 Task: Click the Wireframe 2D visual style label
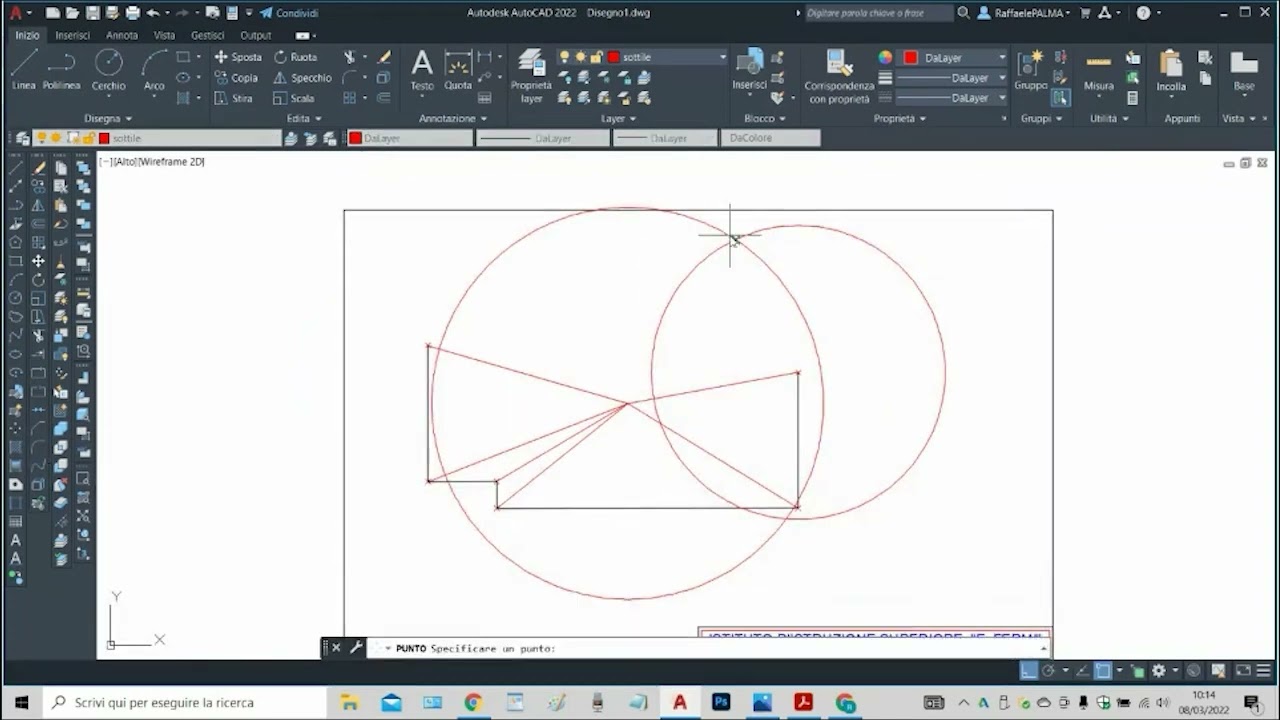coord(172,161)
